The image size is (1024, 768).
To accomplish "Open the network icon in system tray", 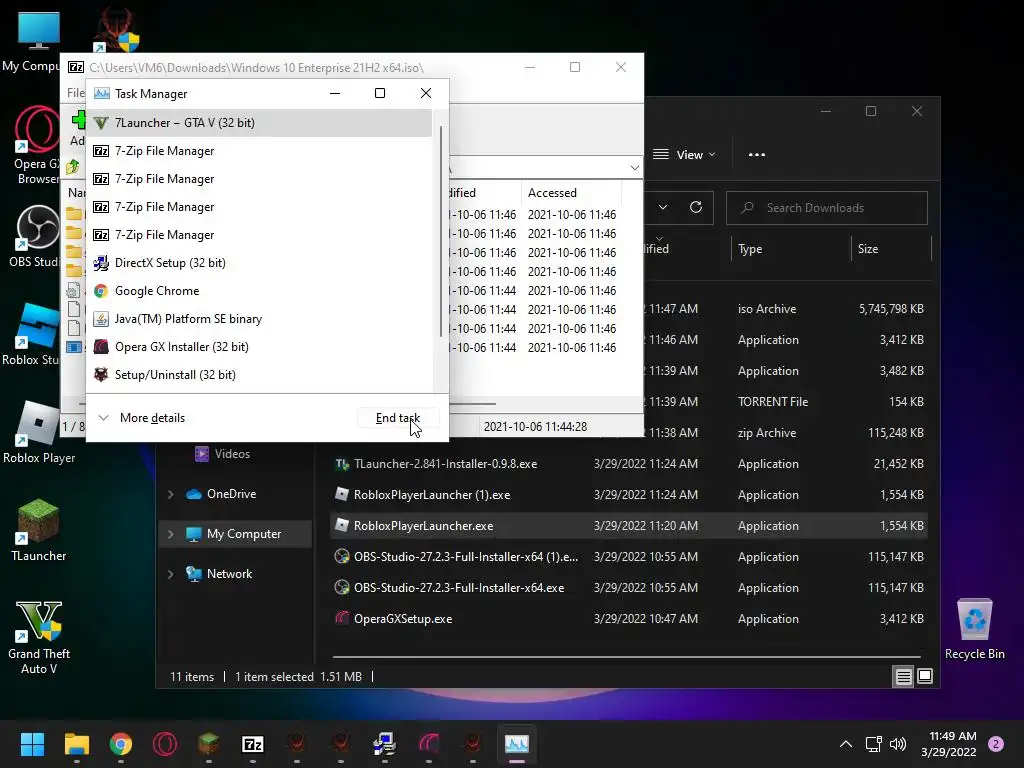I will click(x=873, y=744).
